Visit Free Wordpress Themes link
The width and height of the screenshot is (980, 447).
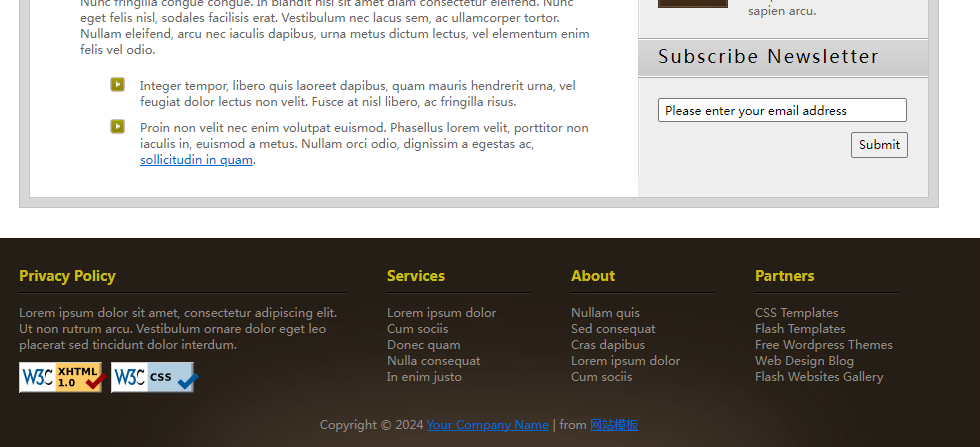pos(823,345)
